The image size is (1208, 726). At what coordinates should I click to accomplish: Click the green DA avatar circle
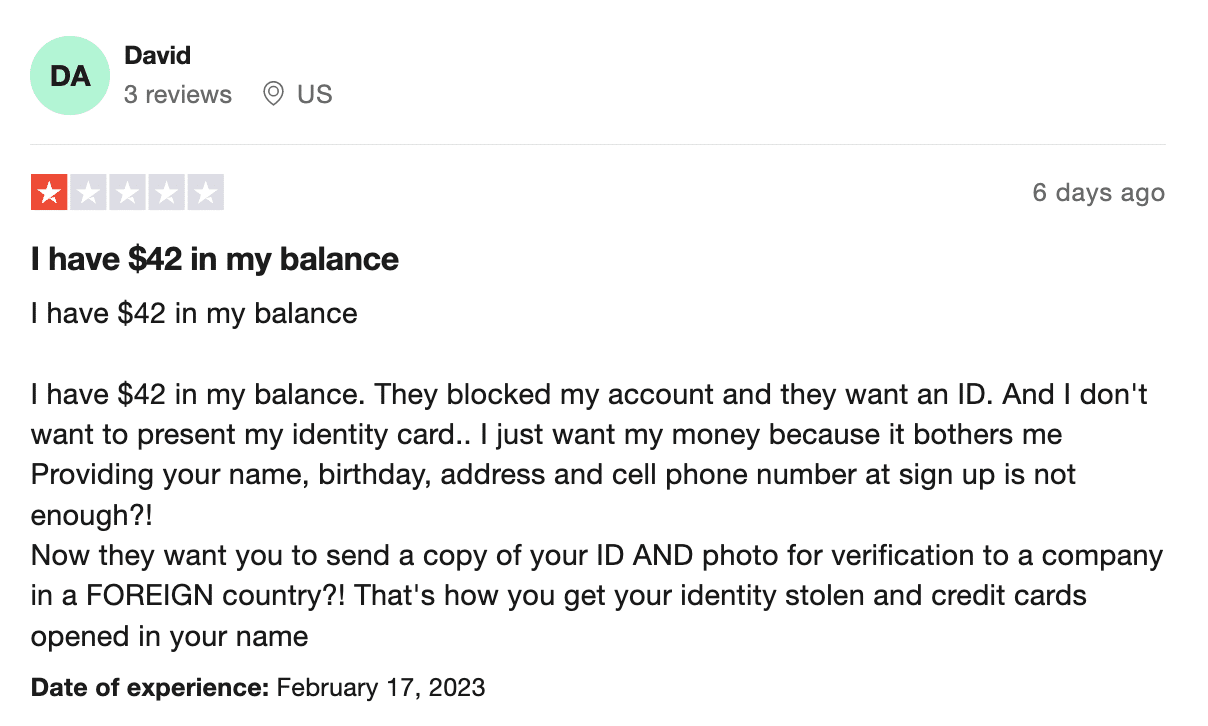[70, 75]
